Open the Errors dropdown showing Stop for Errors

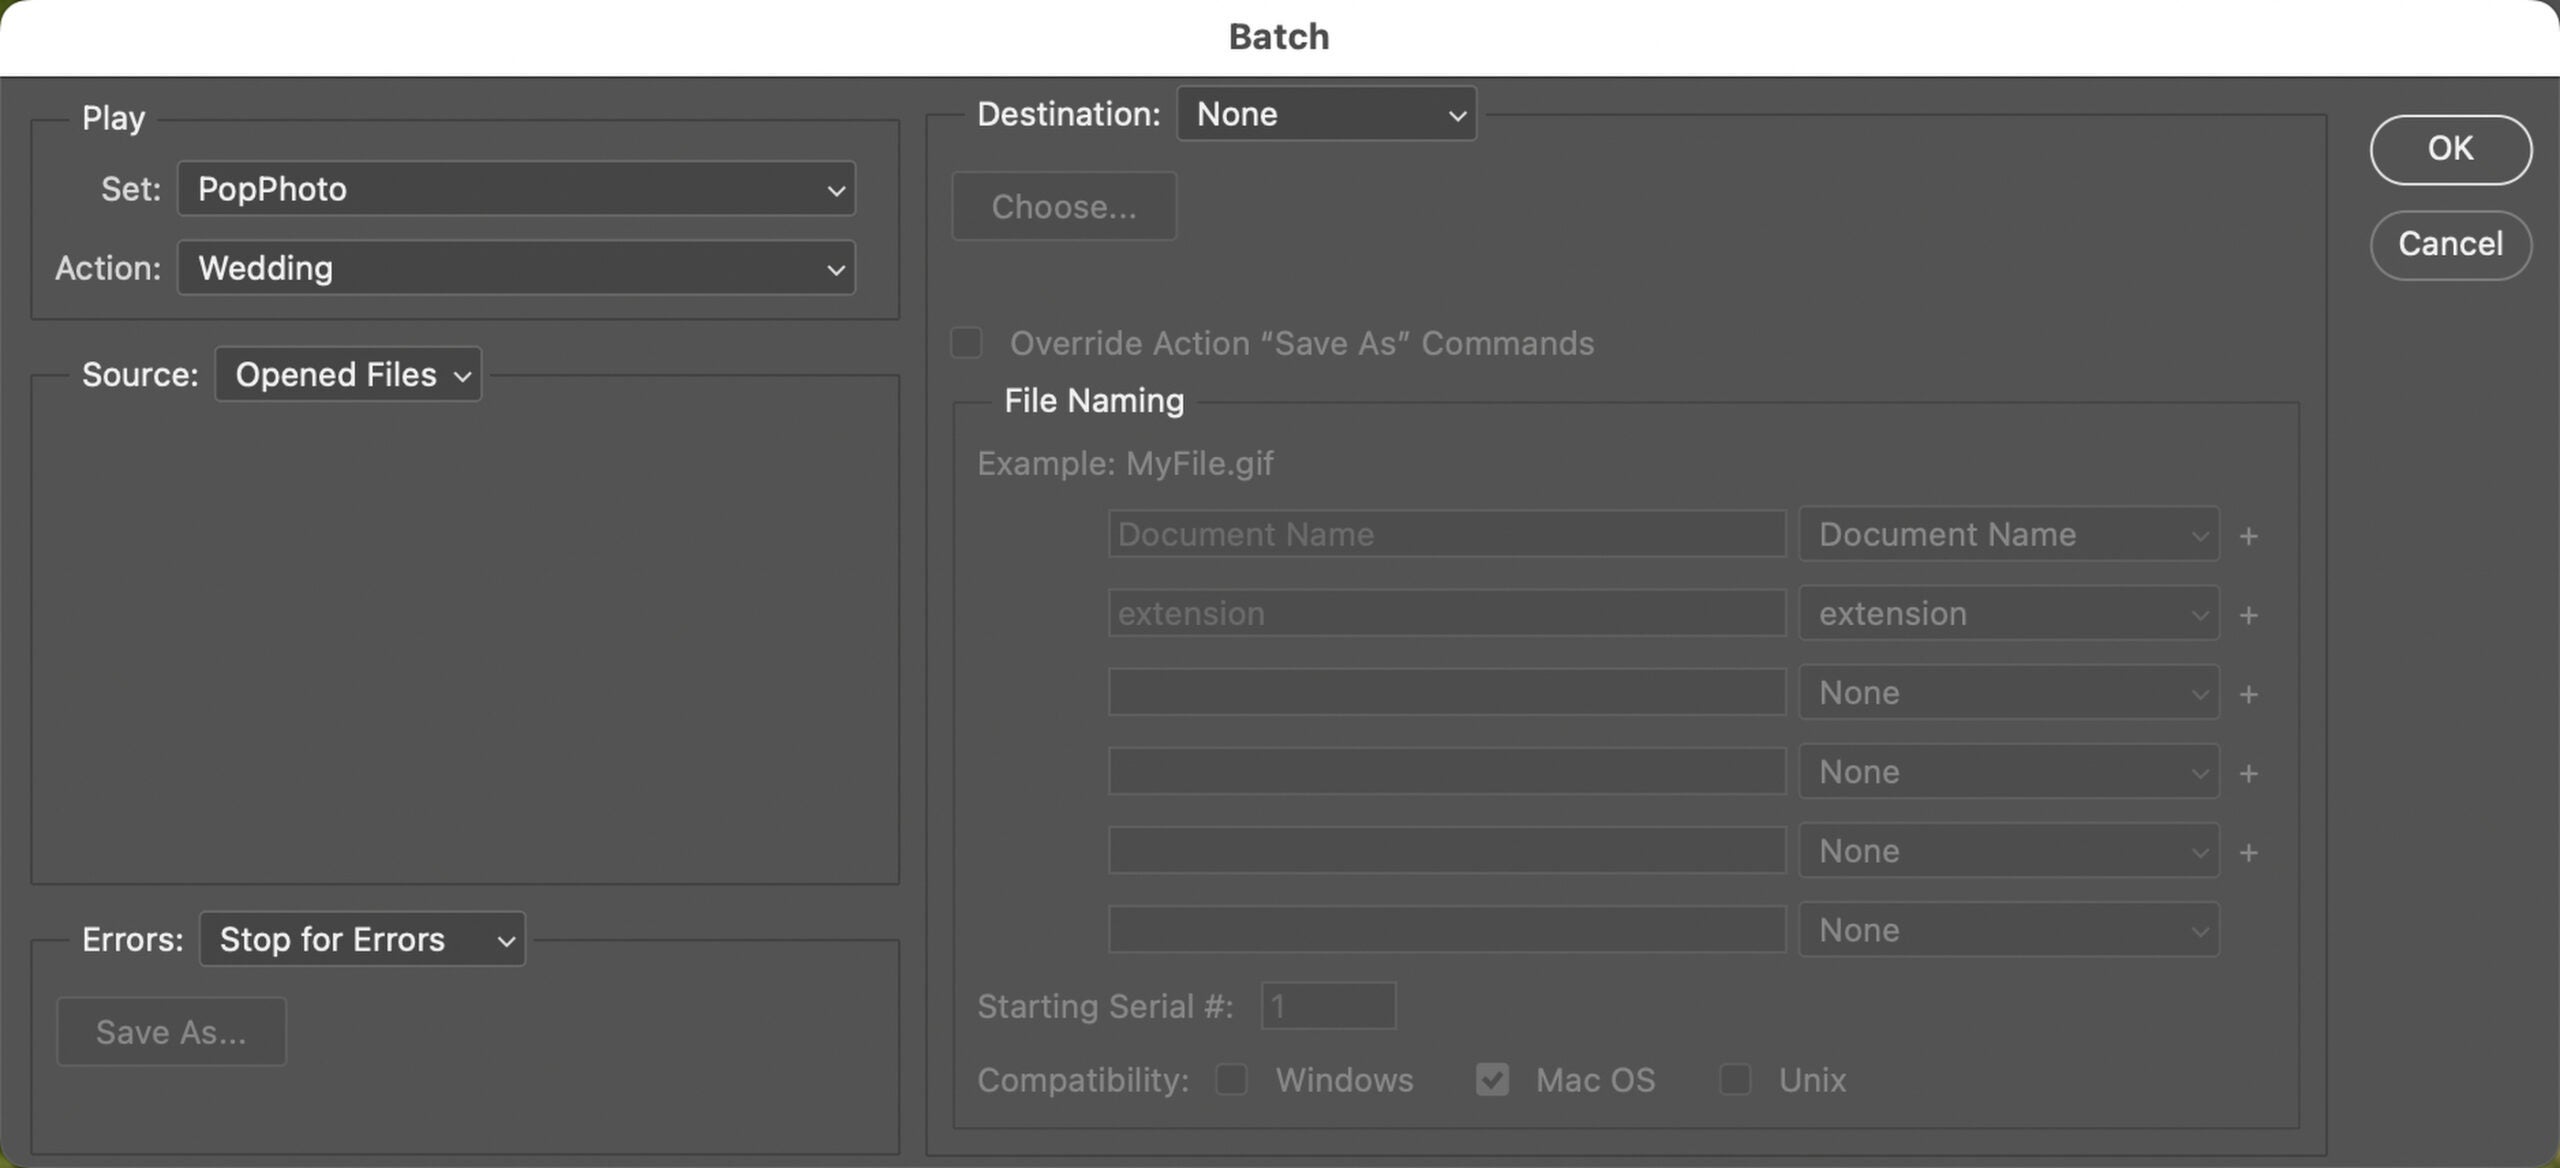(362, 939)
